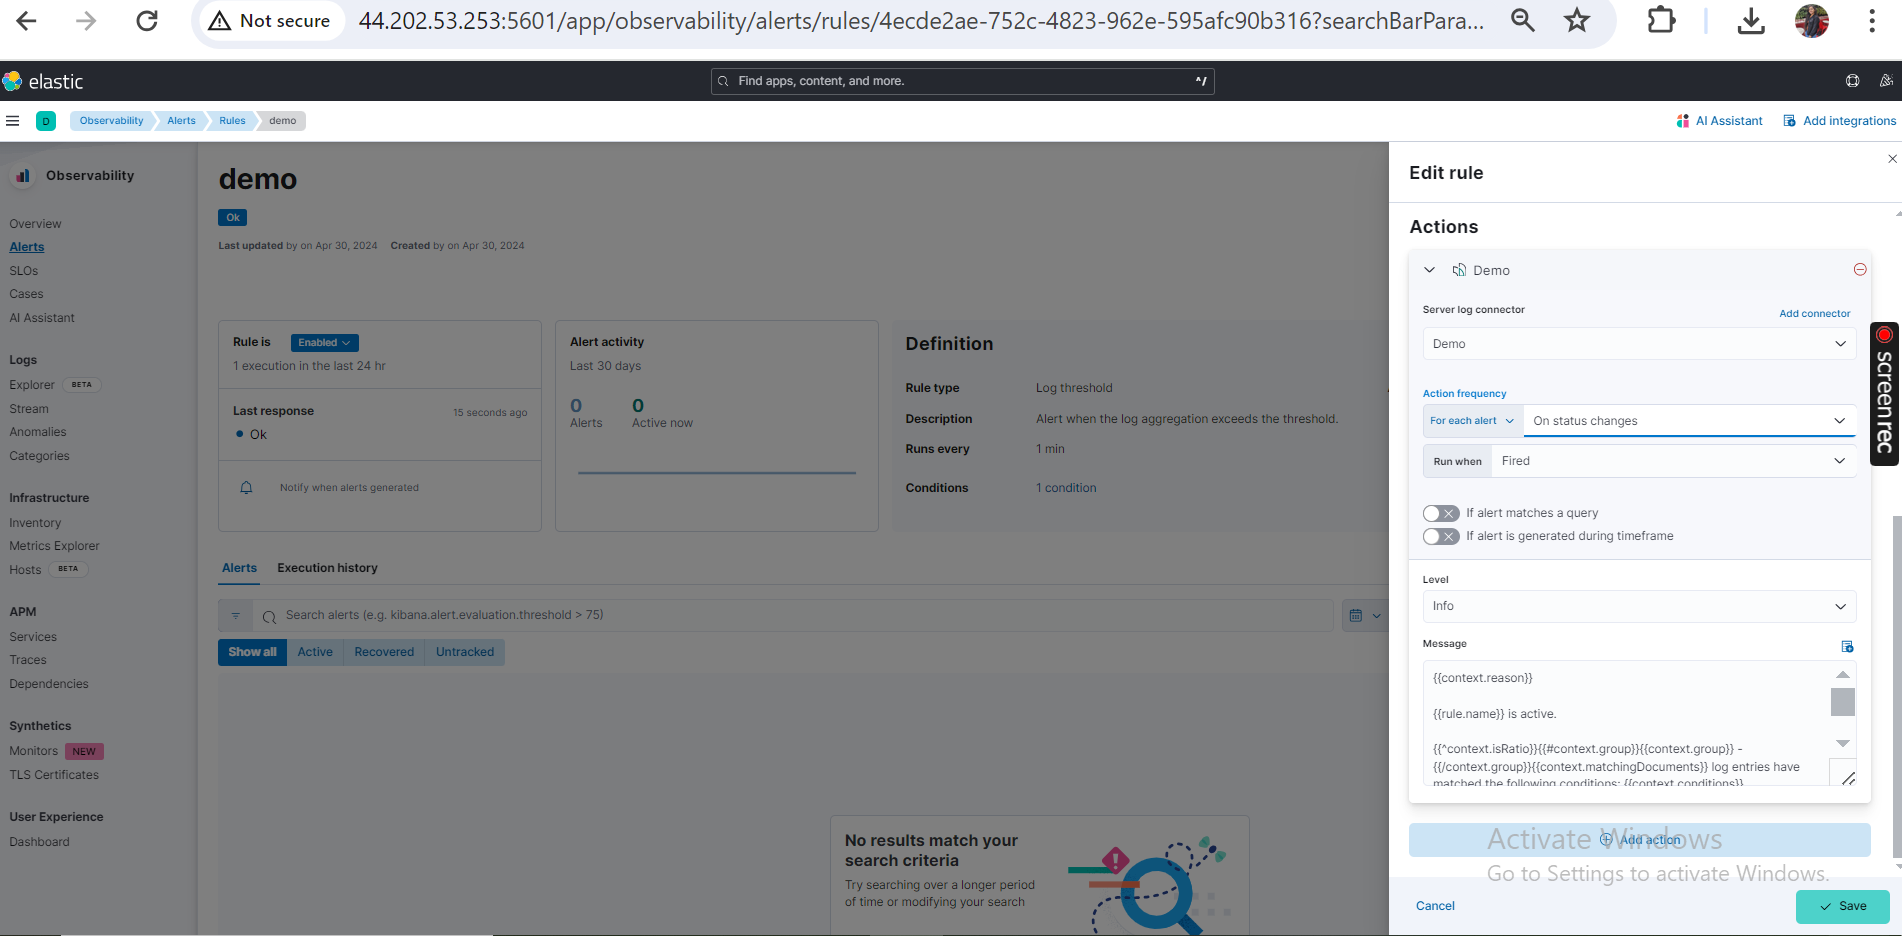Click the Message scrollbar down arrow
1902x936 pixels.
(1842, 743)
